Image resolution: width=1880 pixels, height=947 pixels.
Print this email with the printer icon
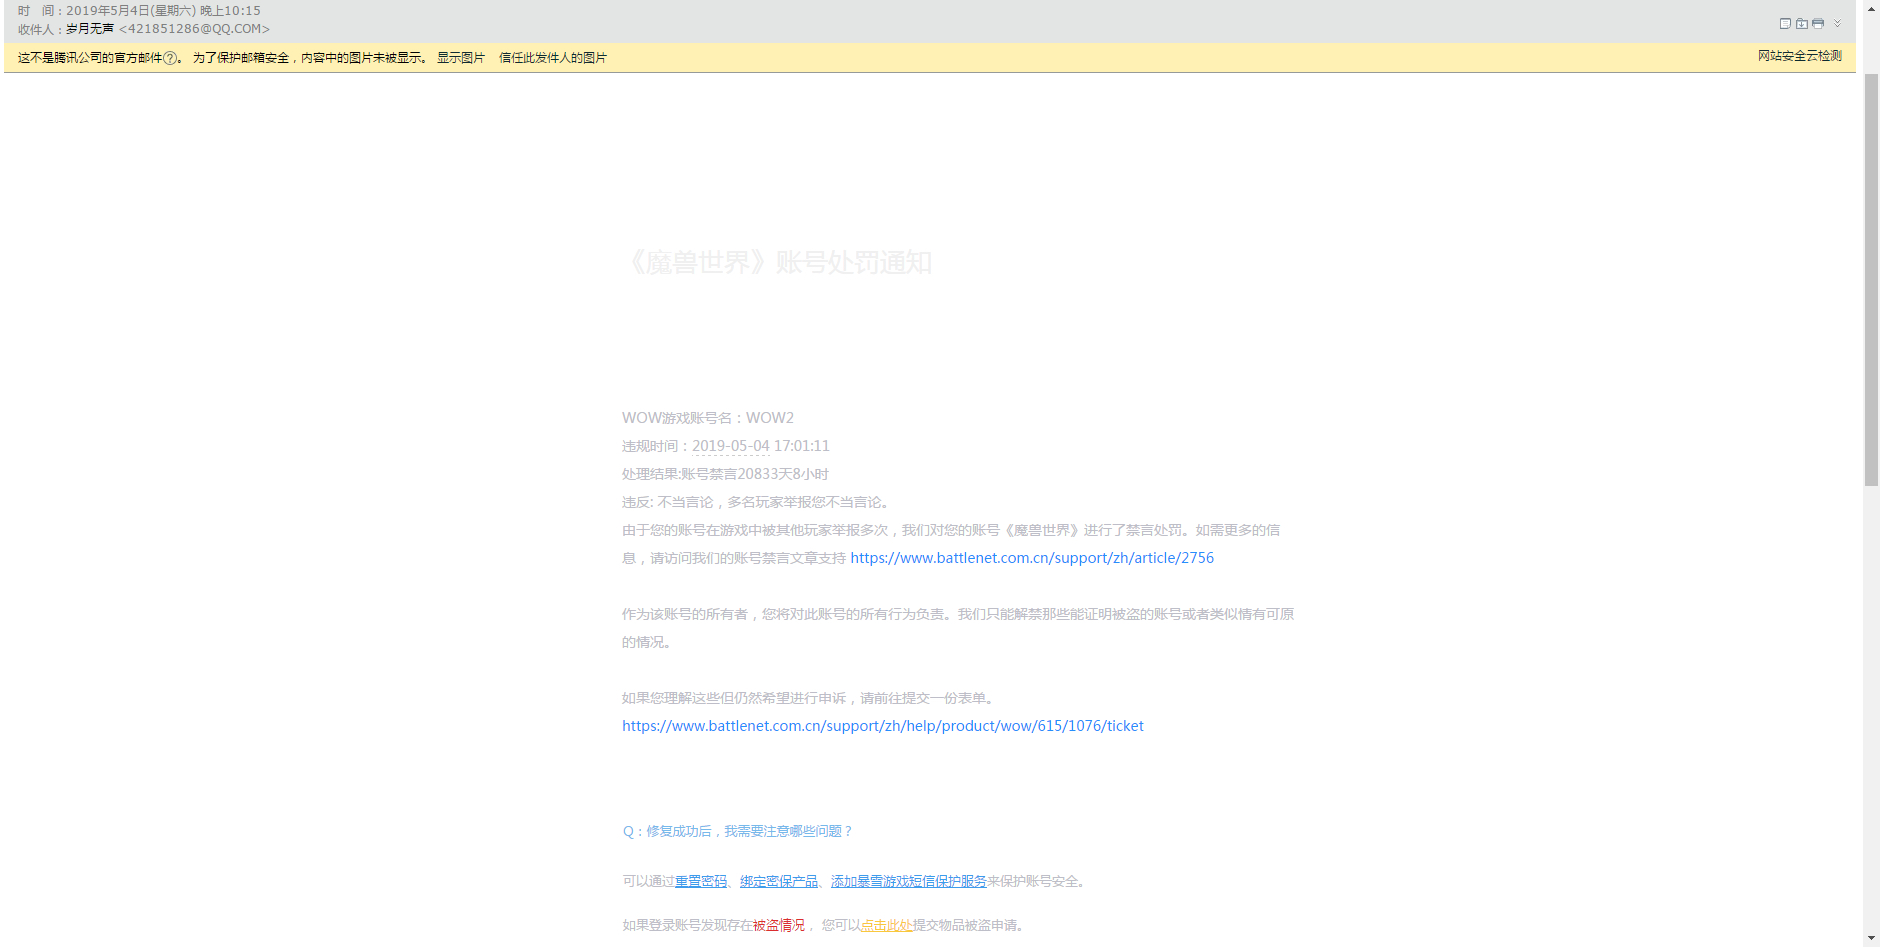pyautogui.click(x=1818, y=23)
